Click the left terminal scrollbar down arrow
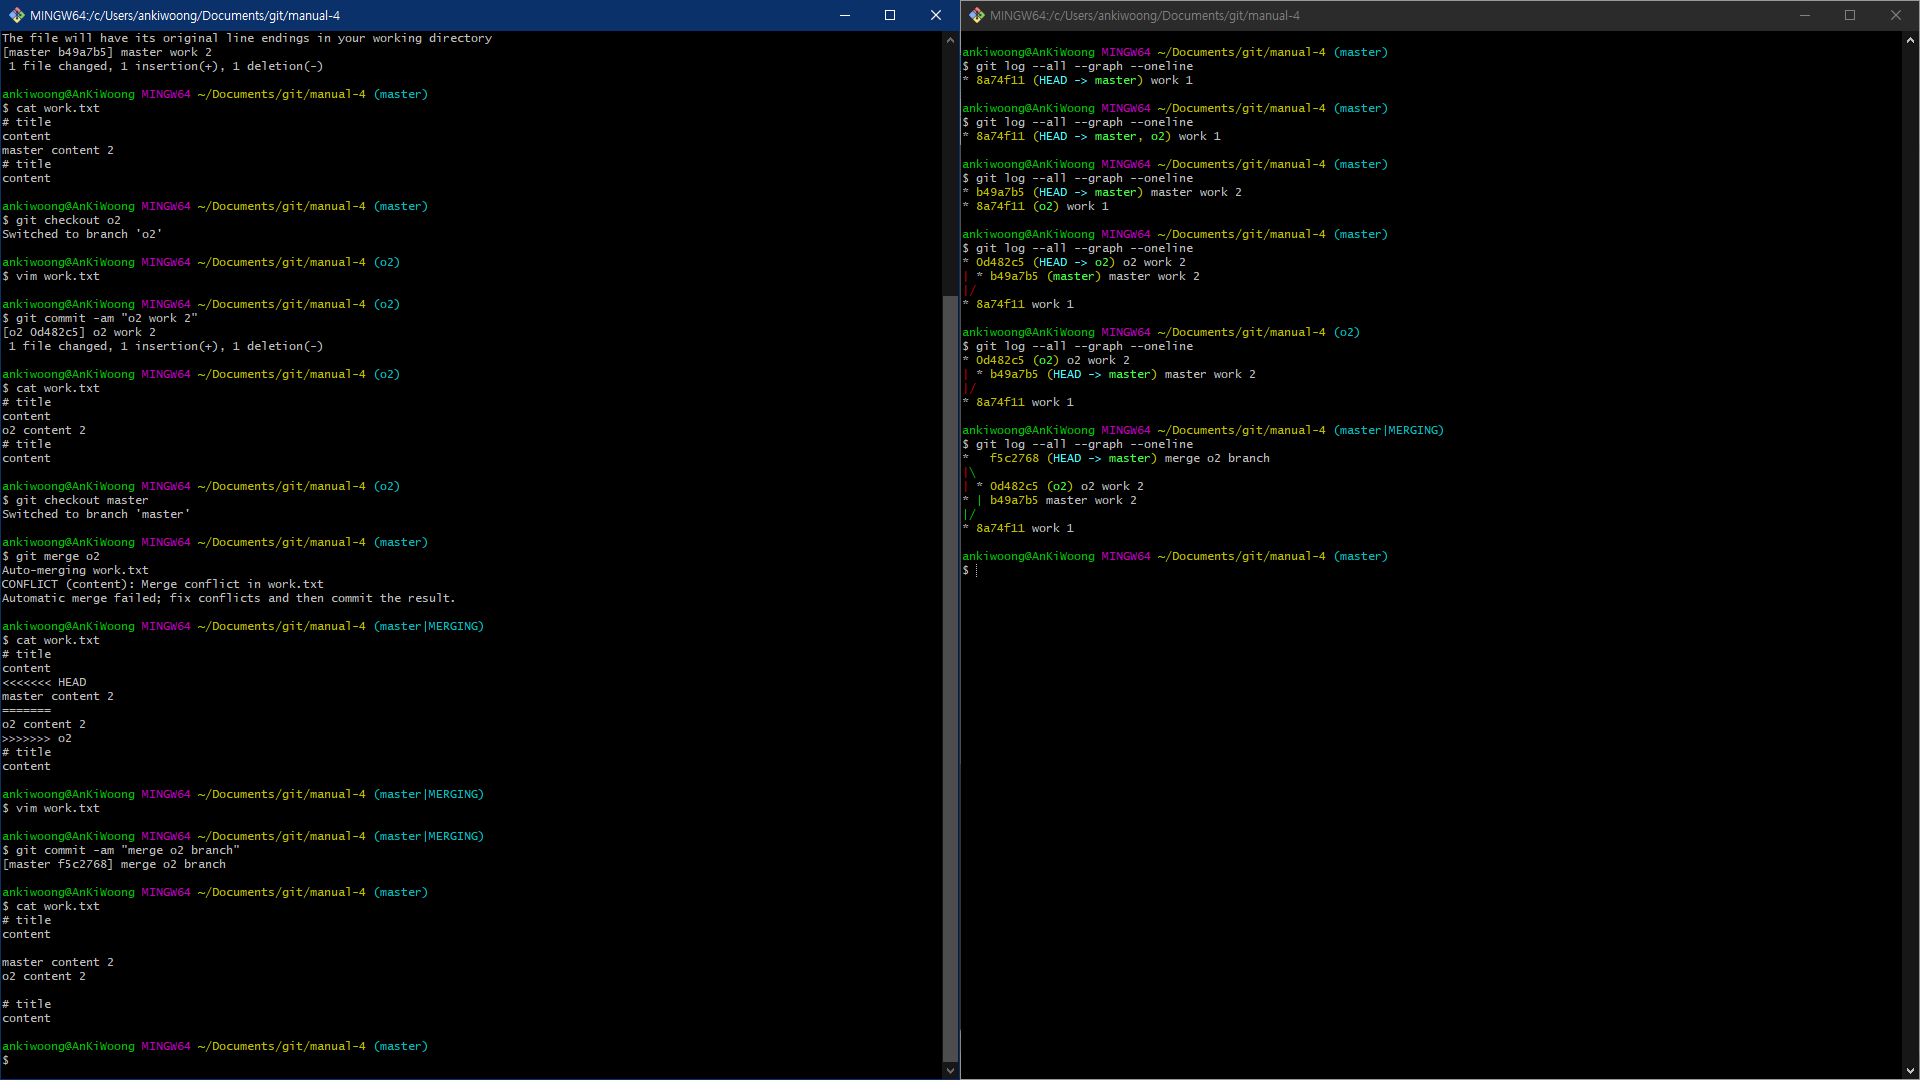The width and height of the screenshot is (1920, 1080). (x=950, y=1070)
